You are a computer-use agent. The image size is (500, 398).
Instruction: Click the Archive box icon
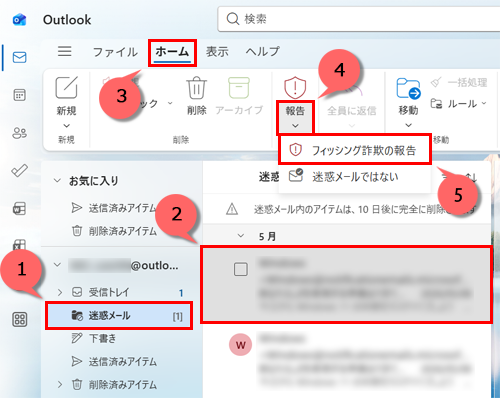point(239,88)
